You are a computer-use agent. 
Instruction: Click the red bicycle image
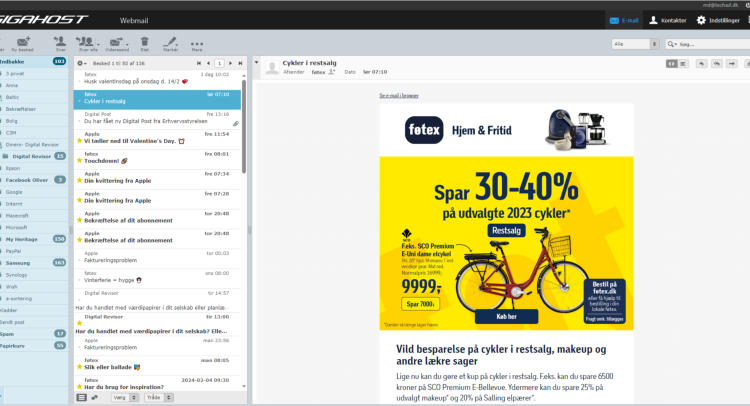(x=521, y=270)
